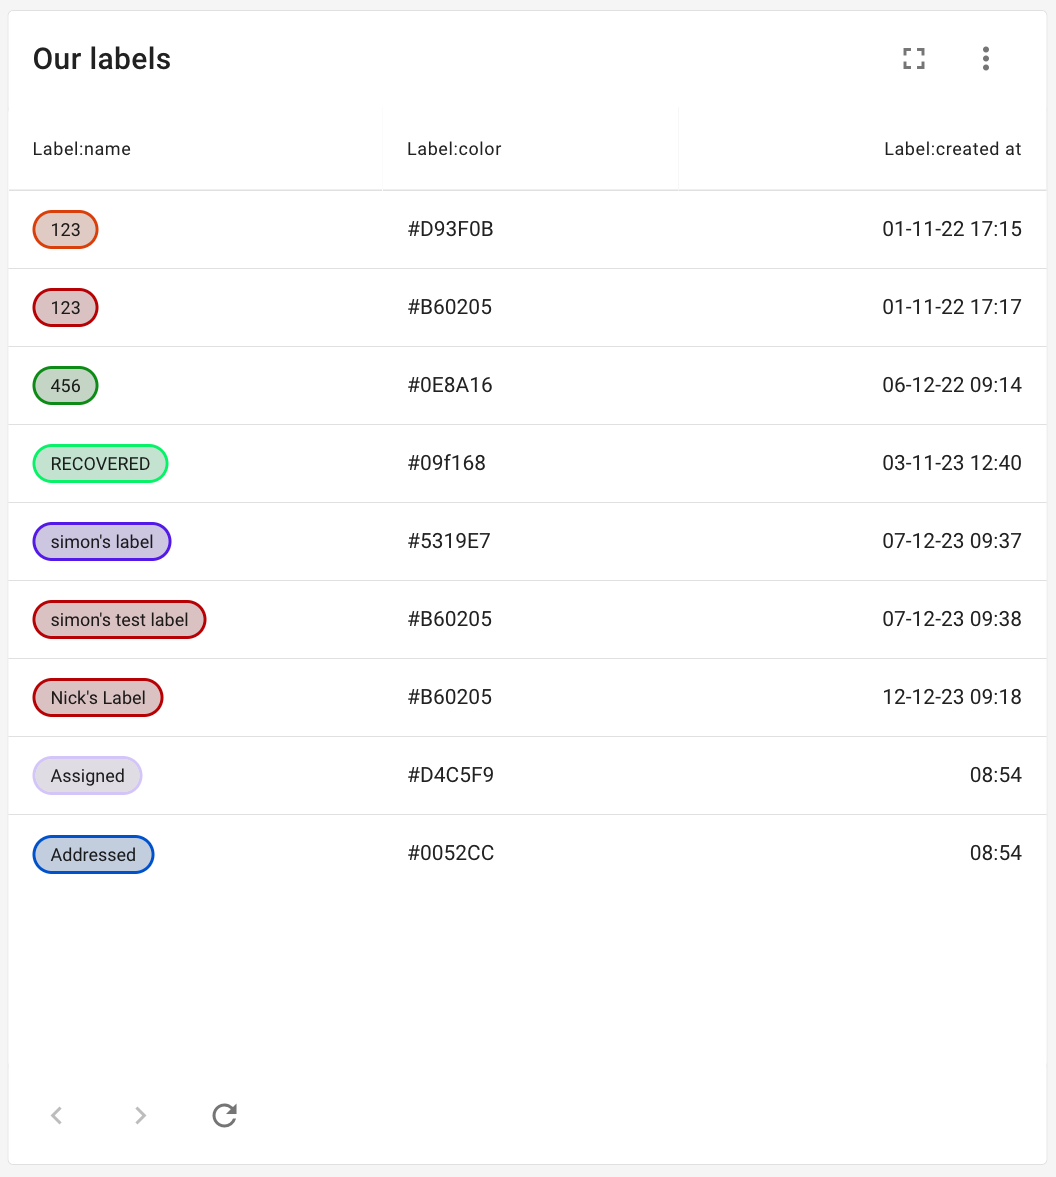
Task: Select the orange 123 label chip
Action: tap(65, 230)
